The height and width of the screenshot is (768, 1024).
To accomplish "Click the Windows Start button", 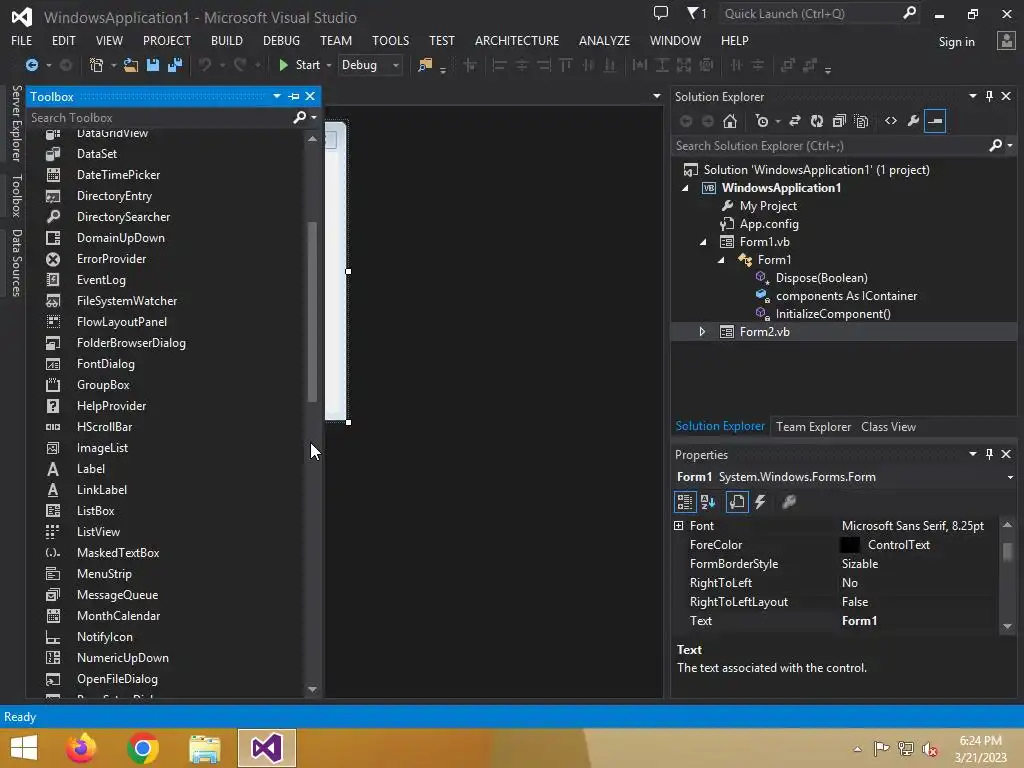I will pos(24,748).
